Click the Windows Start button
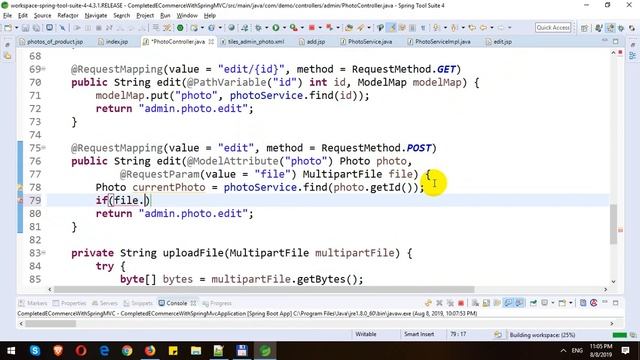Image resolution: width=640 pixels, height=360 pixels. pyautogui.click(x=11, y=351)
